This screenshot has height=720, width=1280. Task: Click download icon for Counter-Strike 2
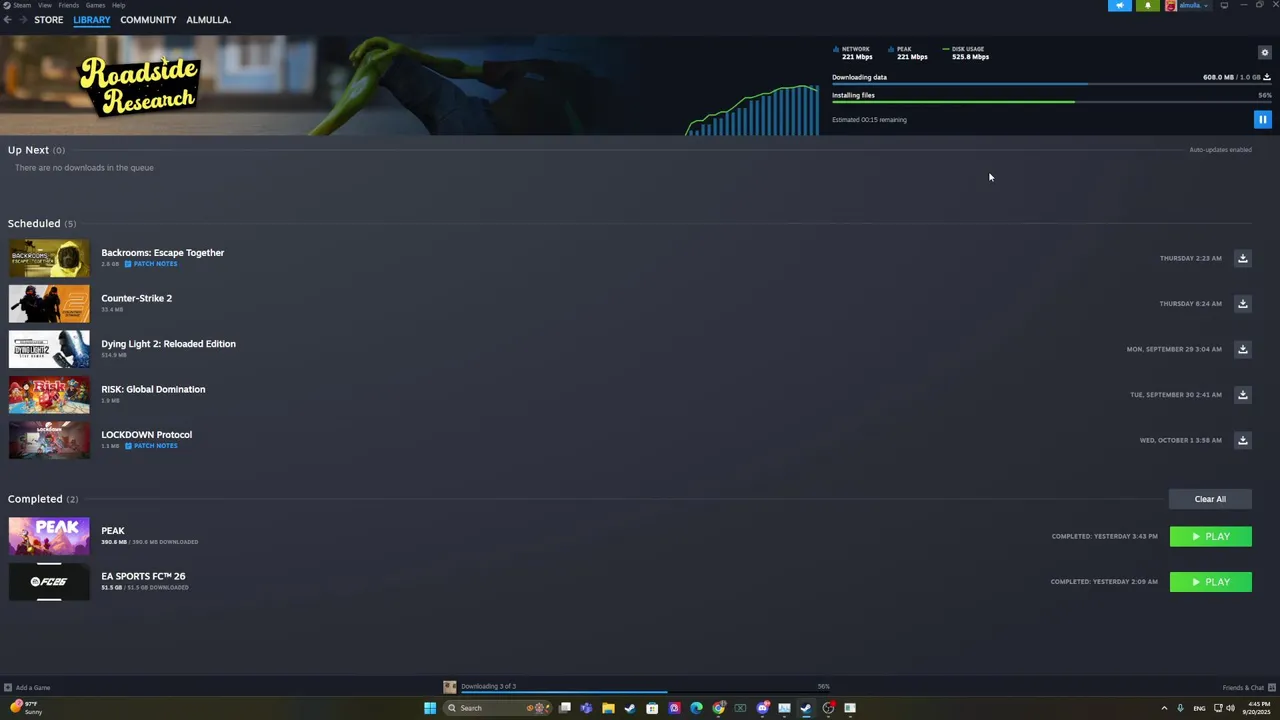[1243, 304]
